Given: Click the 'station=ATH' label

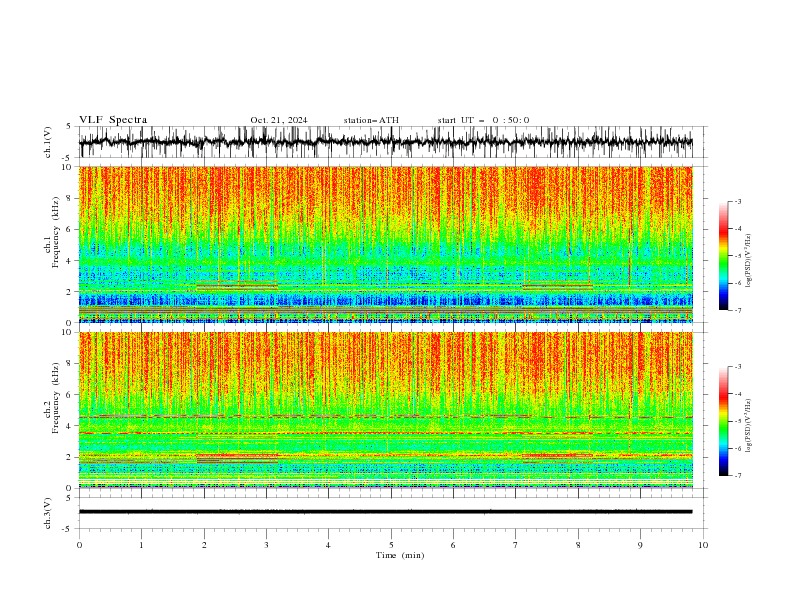Looking at the screenshot, I should tap(371, 120).
